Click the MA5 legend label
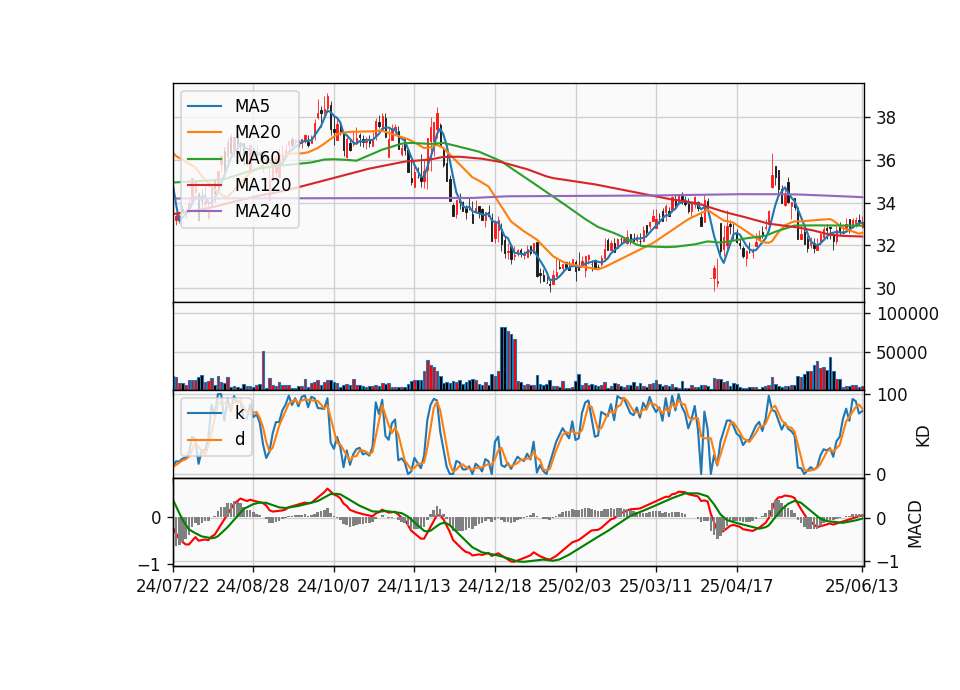The image size is (960, 690). 252,106
